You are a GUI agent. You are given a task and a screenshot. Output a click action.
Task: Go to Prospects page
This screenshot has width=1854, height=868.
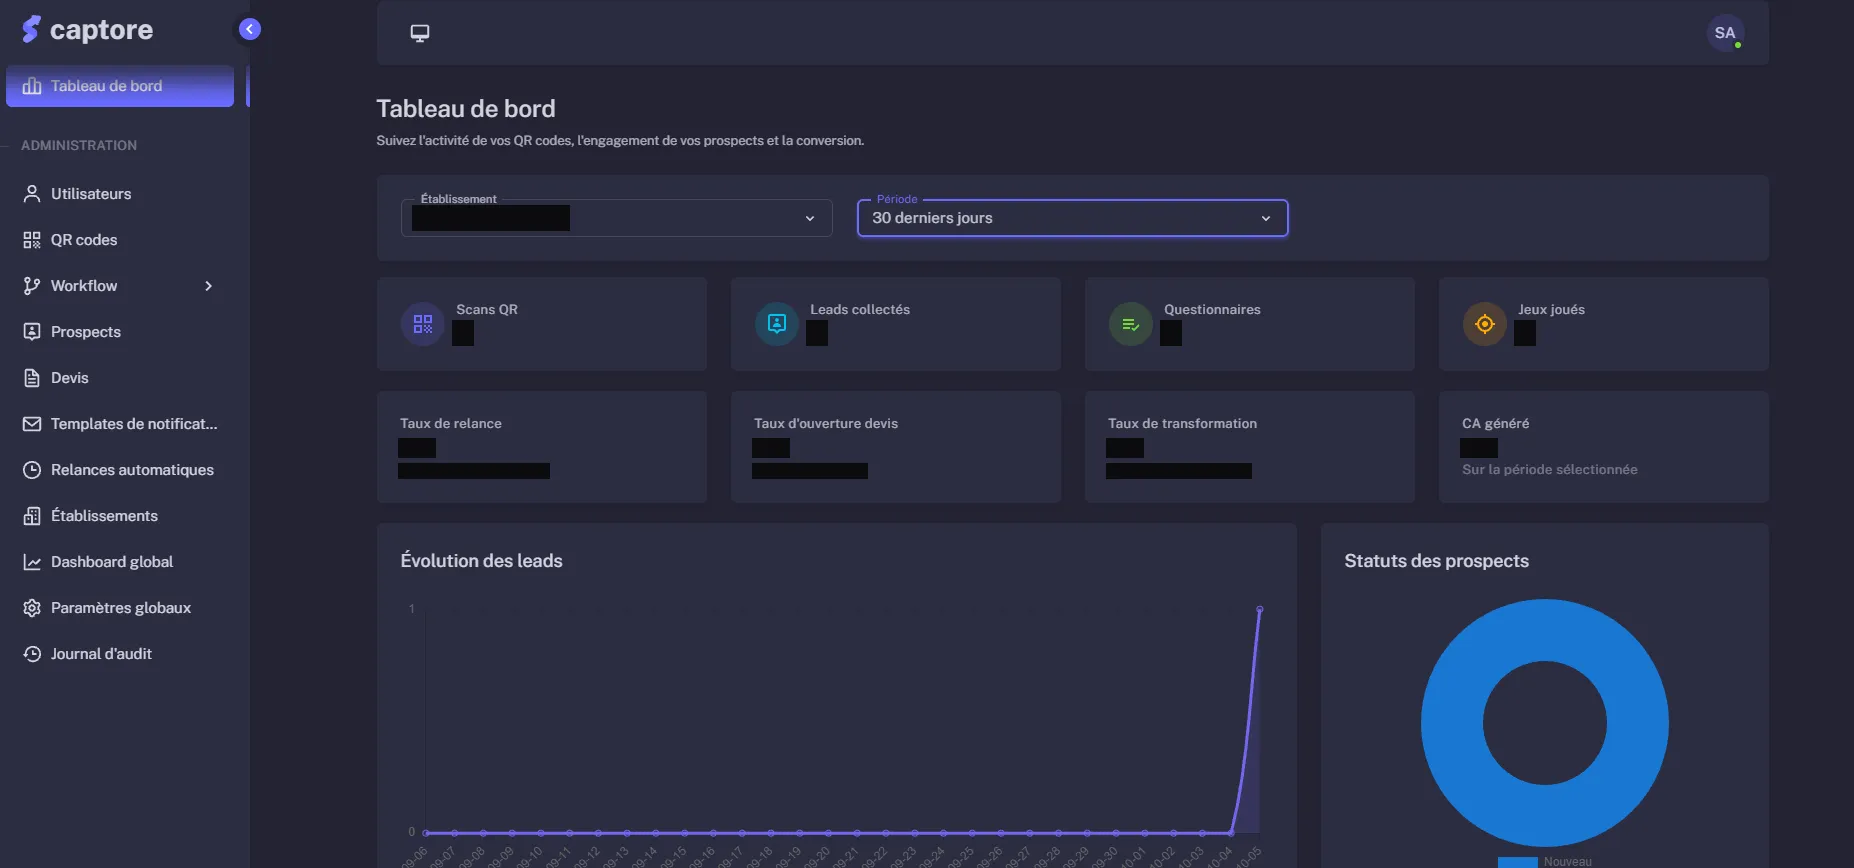click(120, 332)
